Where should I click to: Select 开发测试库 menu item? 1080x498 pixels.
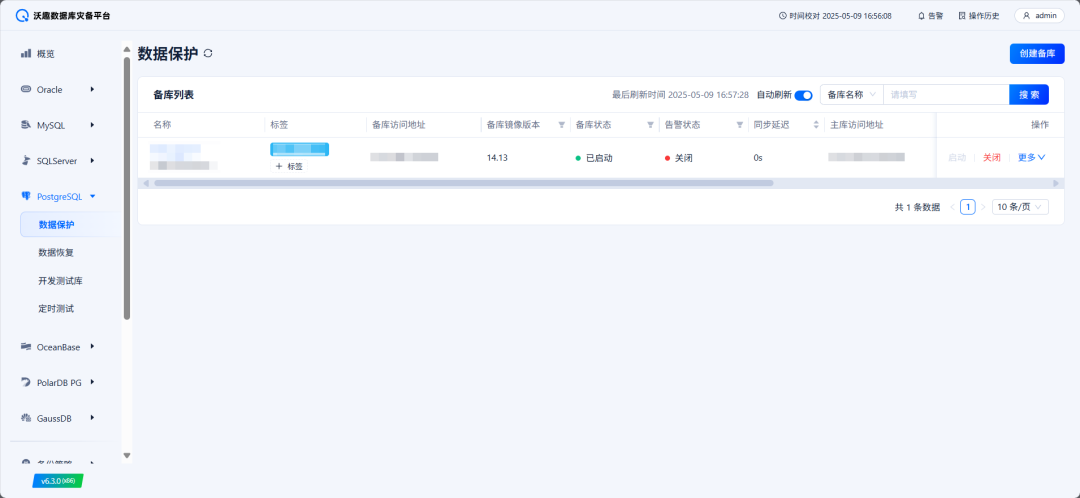click(61, 281)
